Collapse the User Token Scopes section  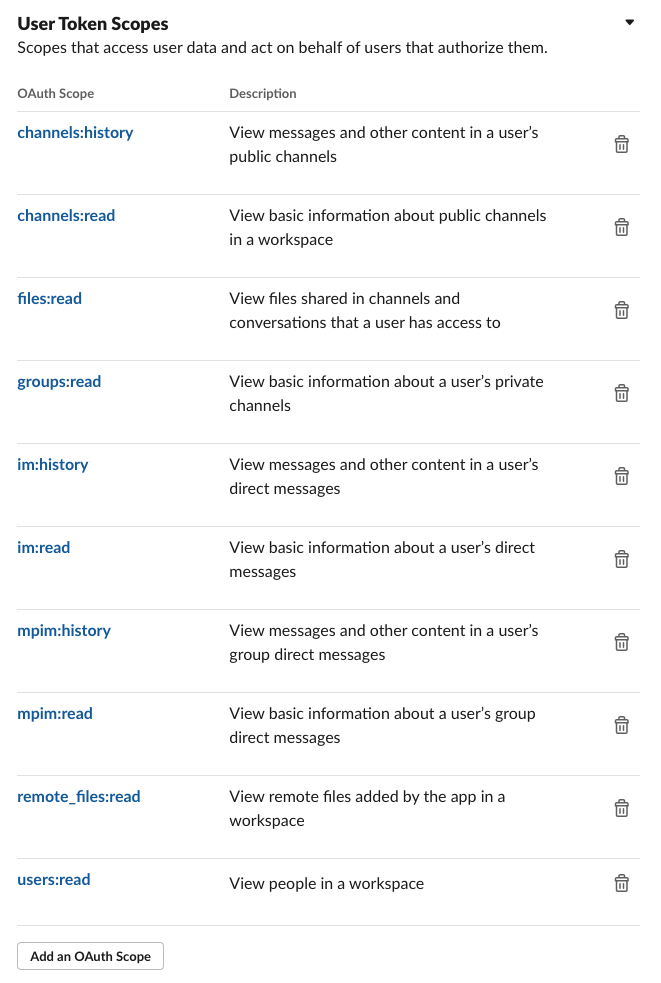[630, 21]
